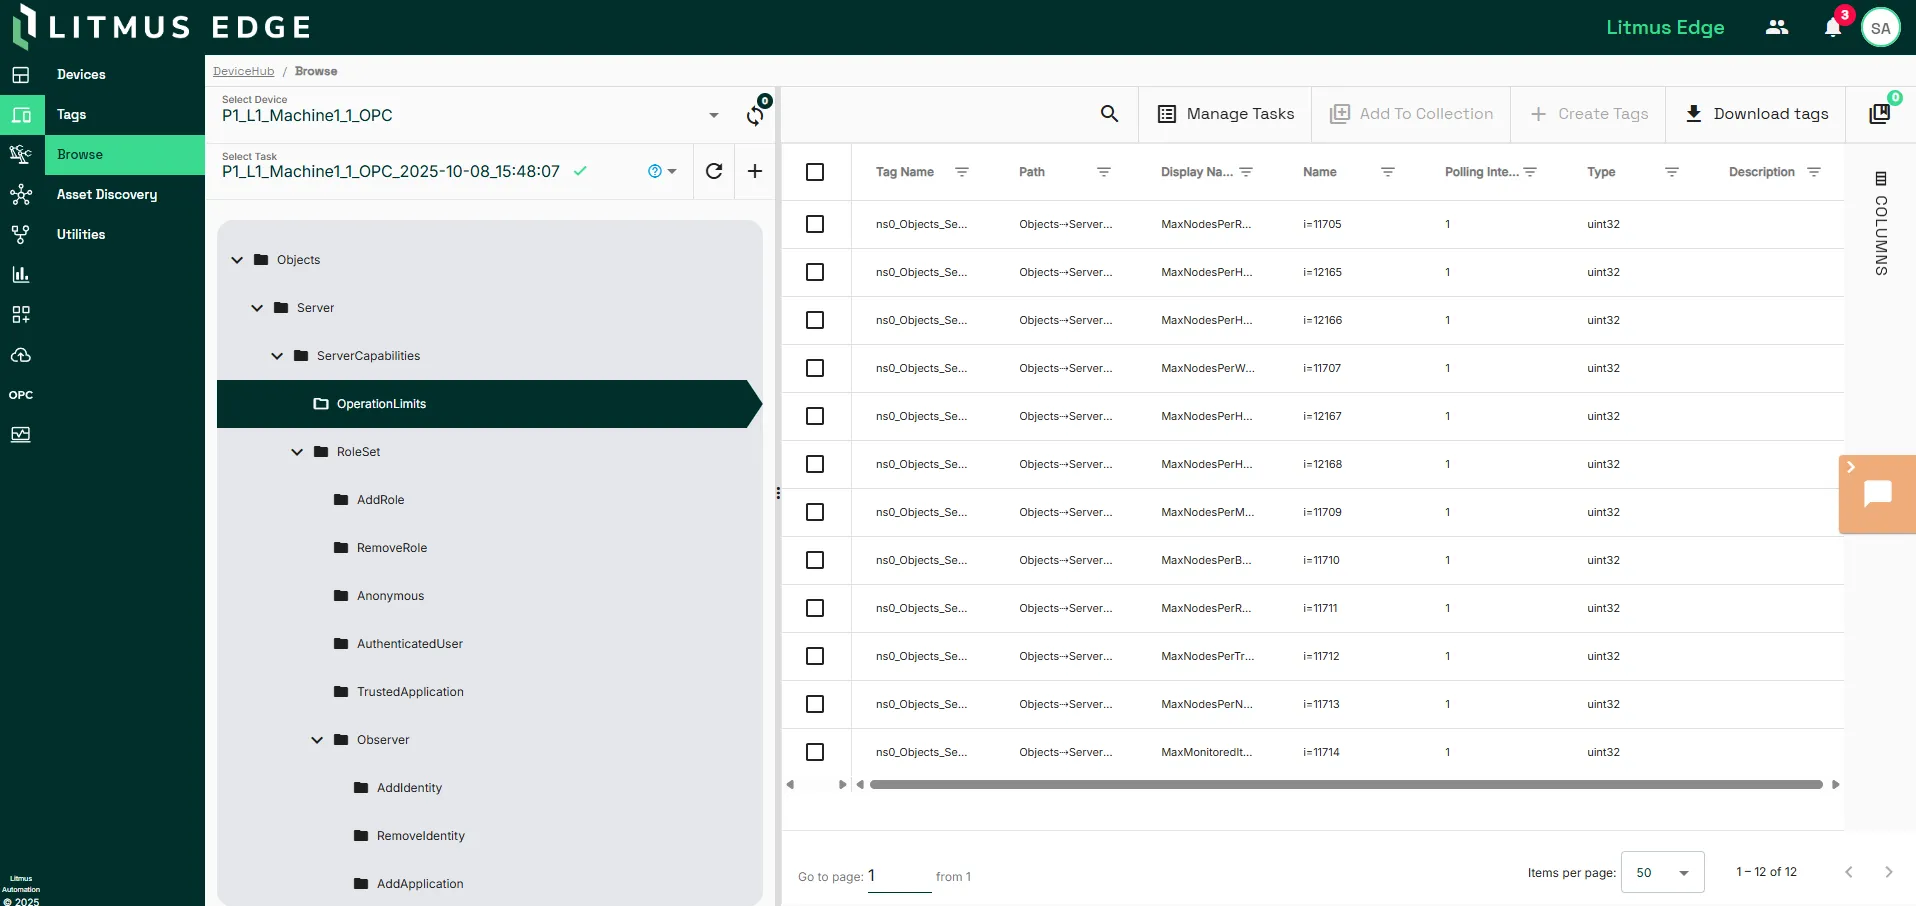Toggle the select-all header checkbox

click(815, 172)
